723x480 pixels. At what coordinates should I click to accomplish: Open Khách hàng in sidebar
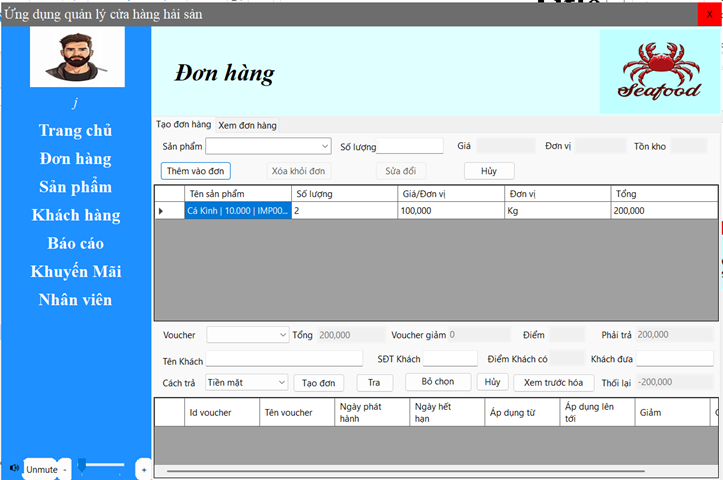pos(76,215)
